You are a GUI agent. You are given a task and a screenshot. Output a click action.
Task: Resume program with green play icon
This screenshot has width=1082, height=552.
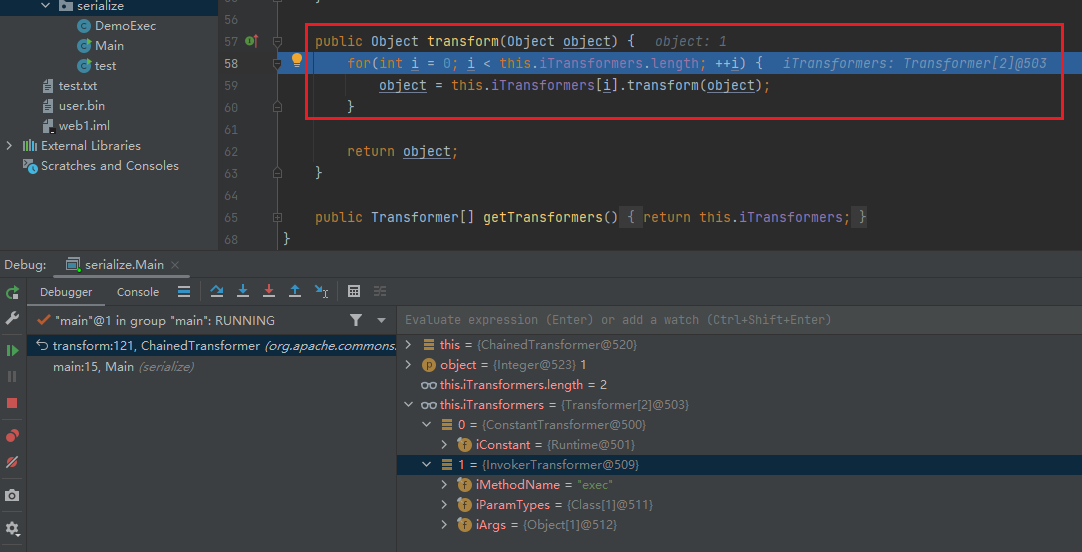[12, 351]
